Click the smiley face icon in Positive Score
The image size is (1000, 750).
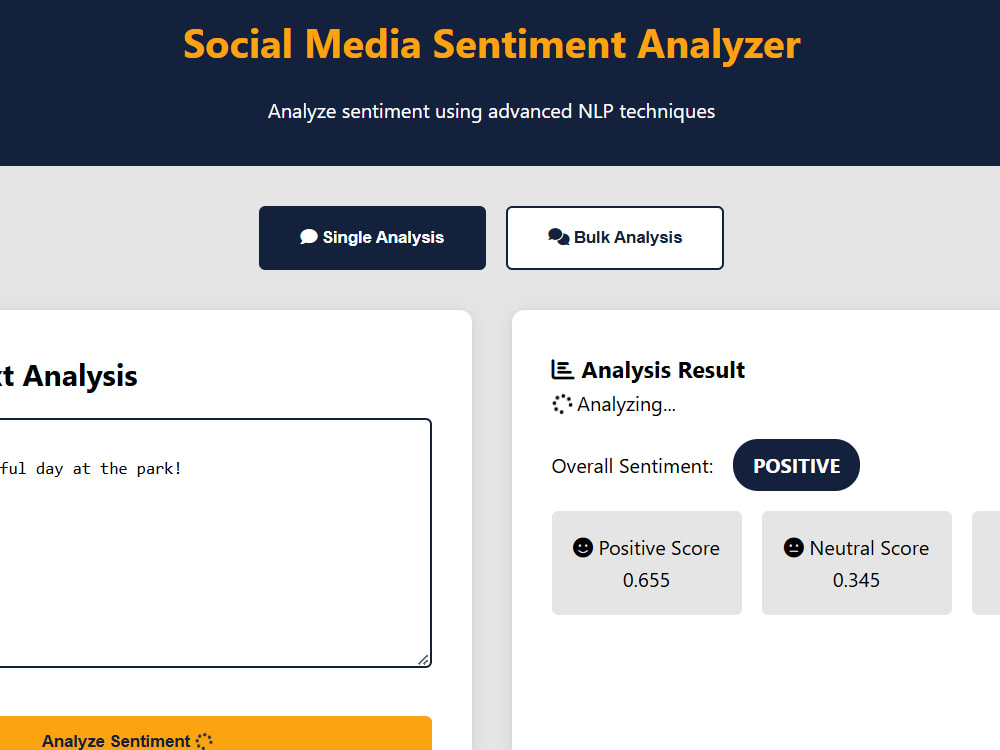pos(582,547)
